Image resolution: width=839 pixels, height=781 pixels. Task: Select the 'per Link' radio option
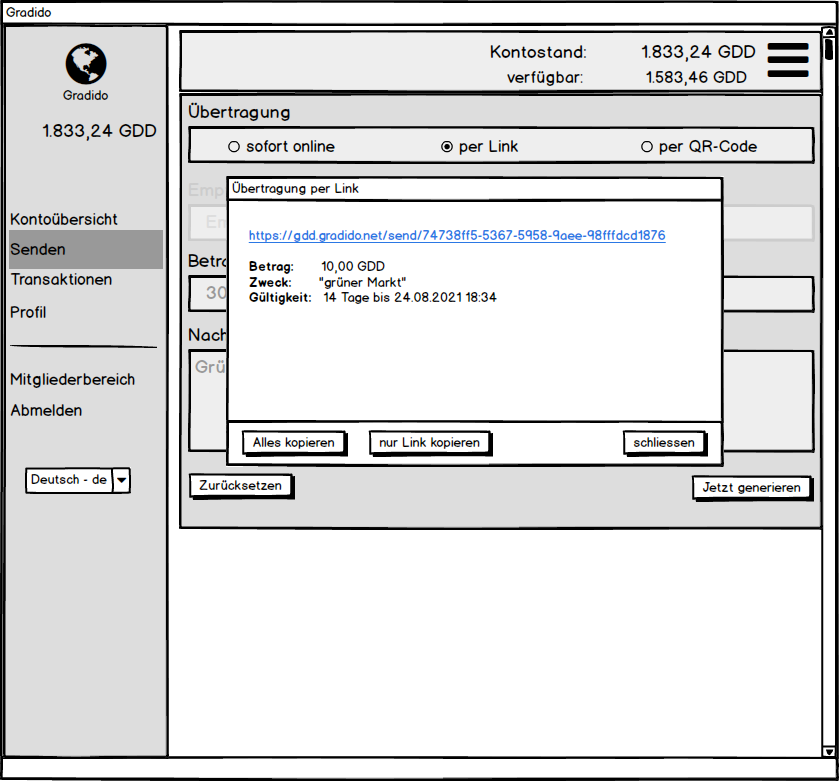coord(447,147)
